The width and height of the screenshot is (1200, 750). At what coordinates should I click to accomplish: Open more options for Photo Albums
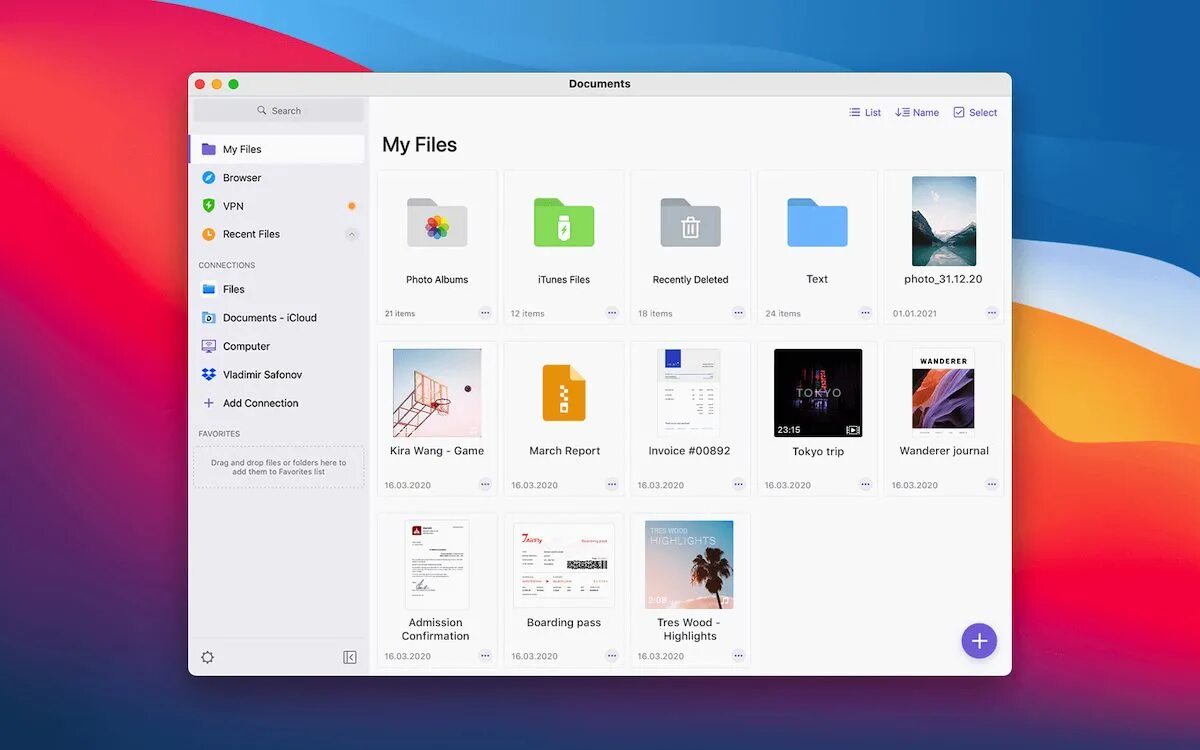[485, 313]
